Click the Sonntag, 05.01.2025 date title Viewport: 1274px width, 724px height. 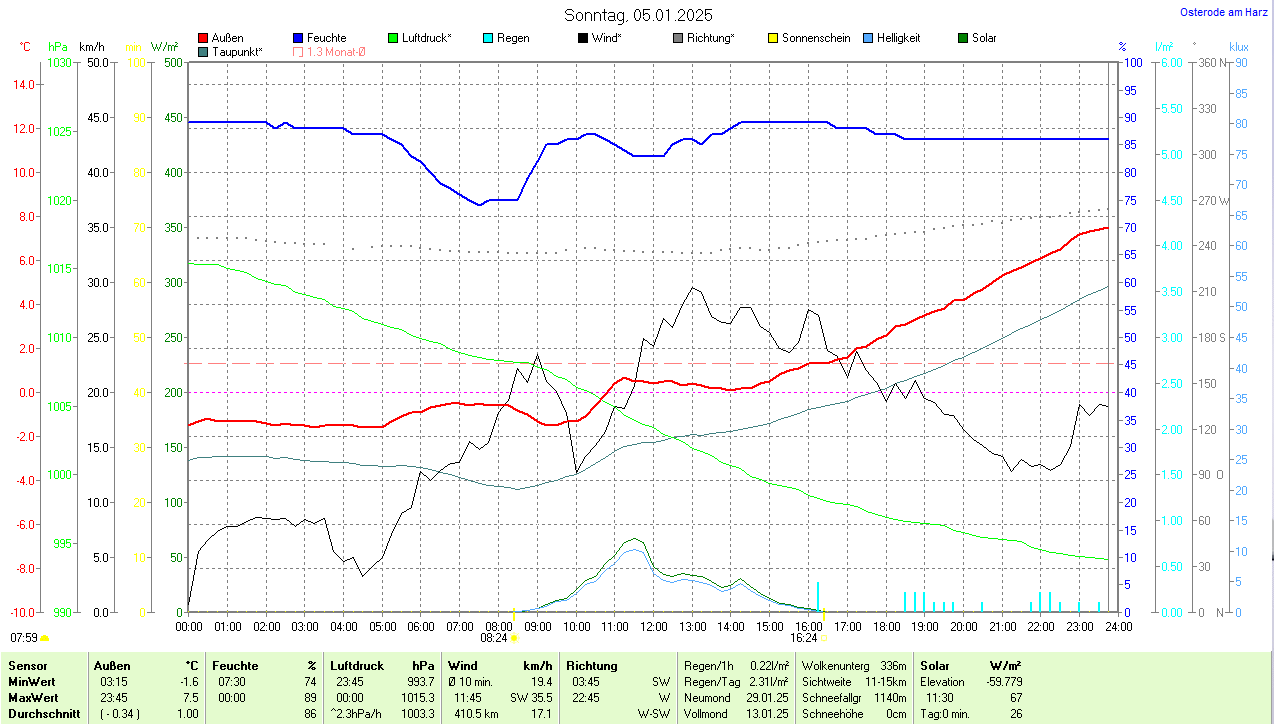click(x=637, y=15)
